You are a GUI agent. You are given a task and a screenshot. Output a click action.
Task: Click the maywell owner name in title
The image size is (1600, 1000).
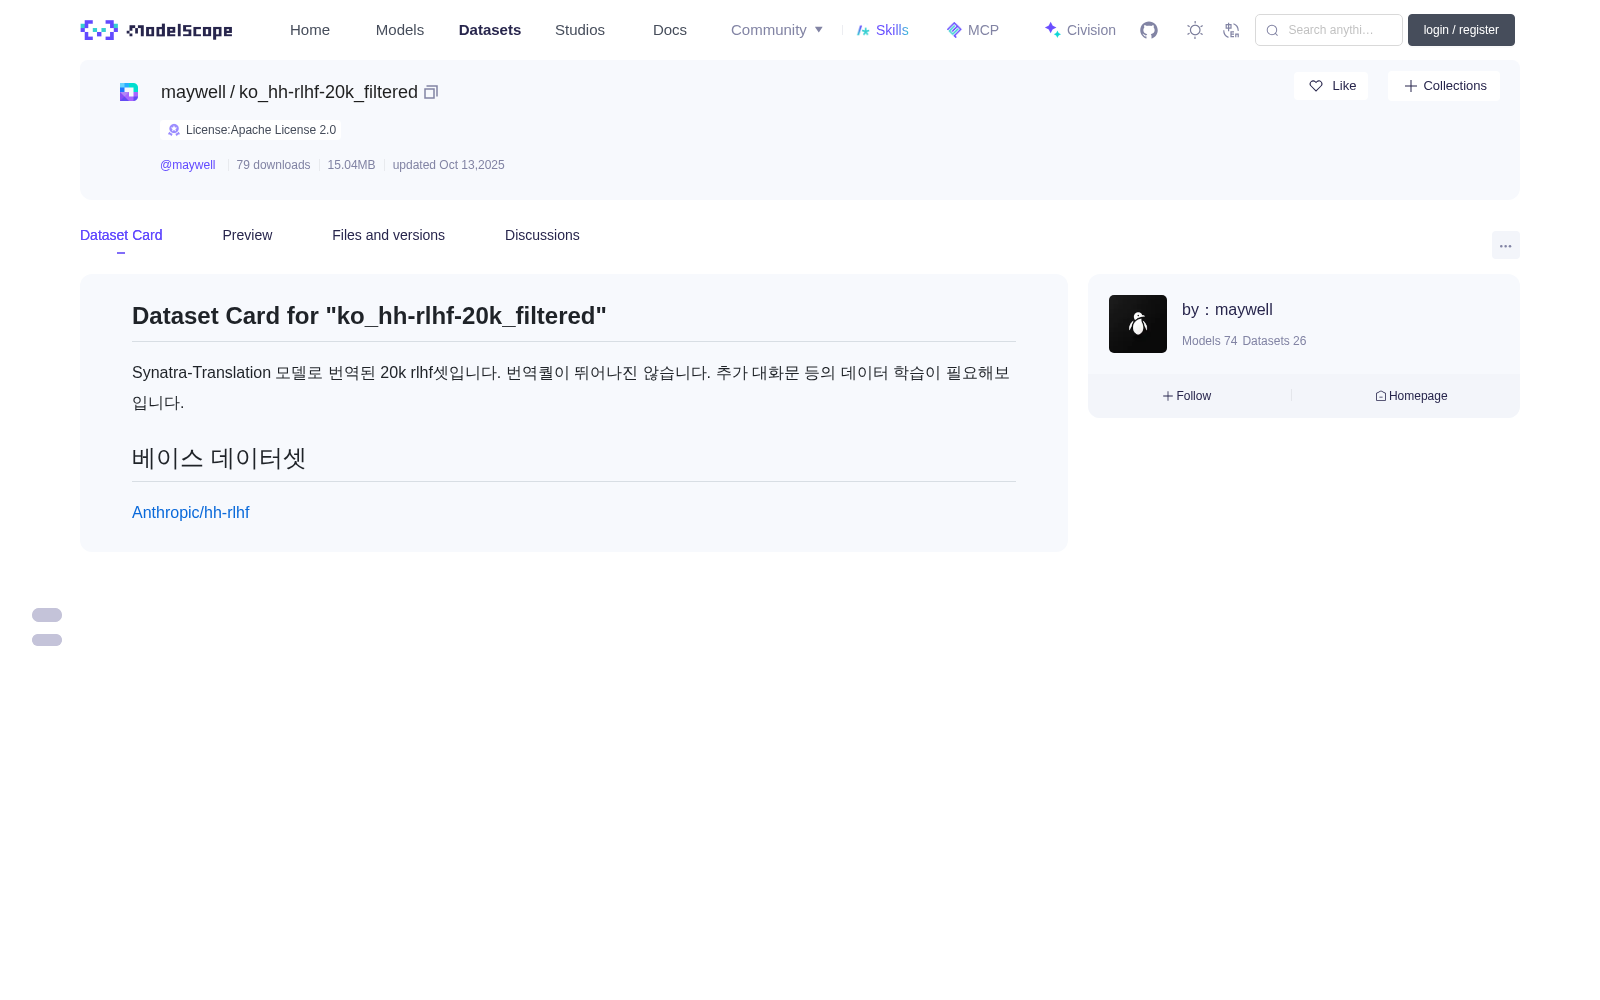193,92
